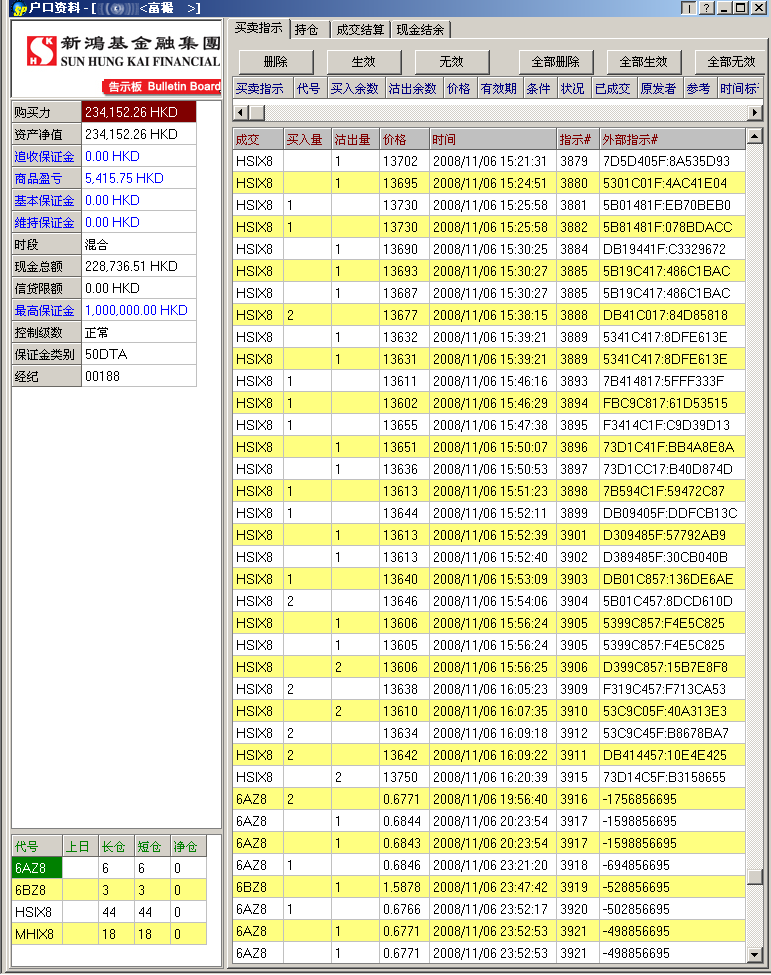
Task: Open the 现金结余 tab
Action: [x=420, y=30]
